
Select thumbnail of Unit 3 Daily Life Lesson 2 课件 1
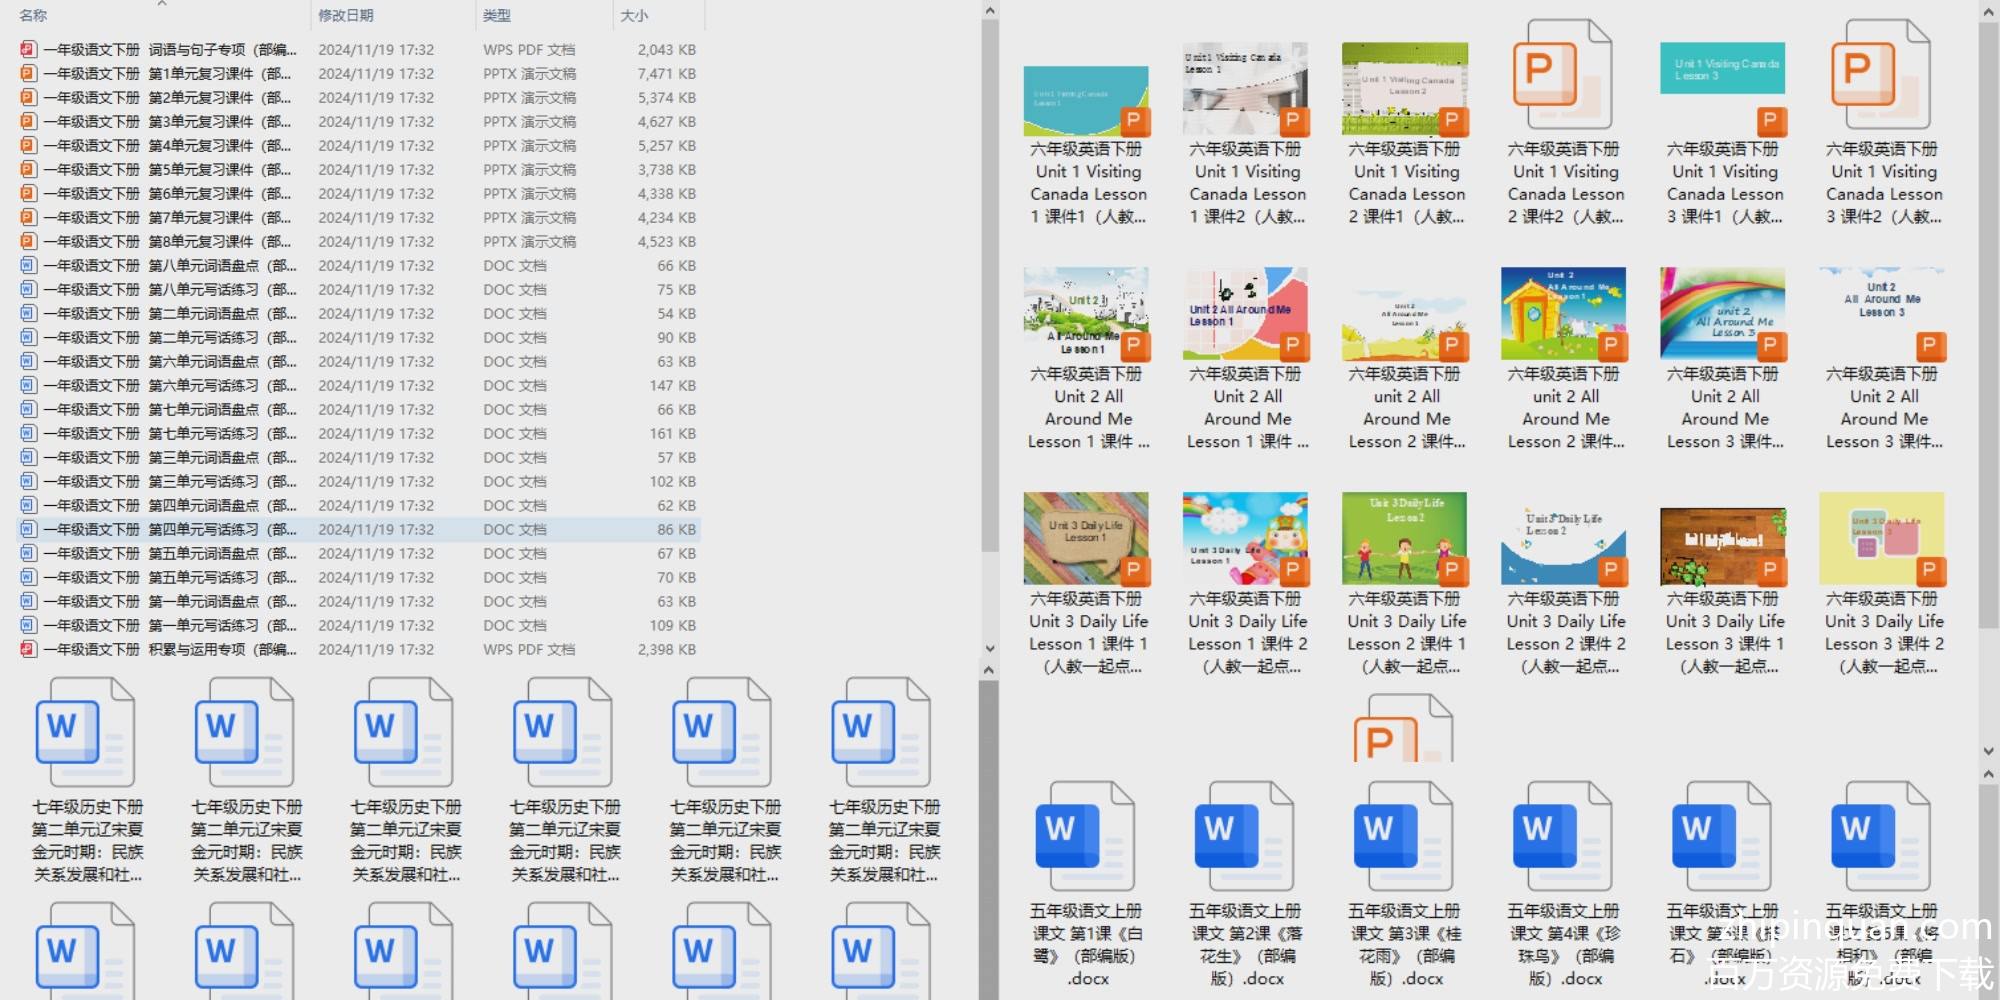point(1404,538)
